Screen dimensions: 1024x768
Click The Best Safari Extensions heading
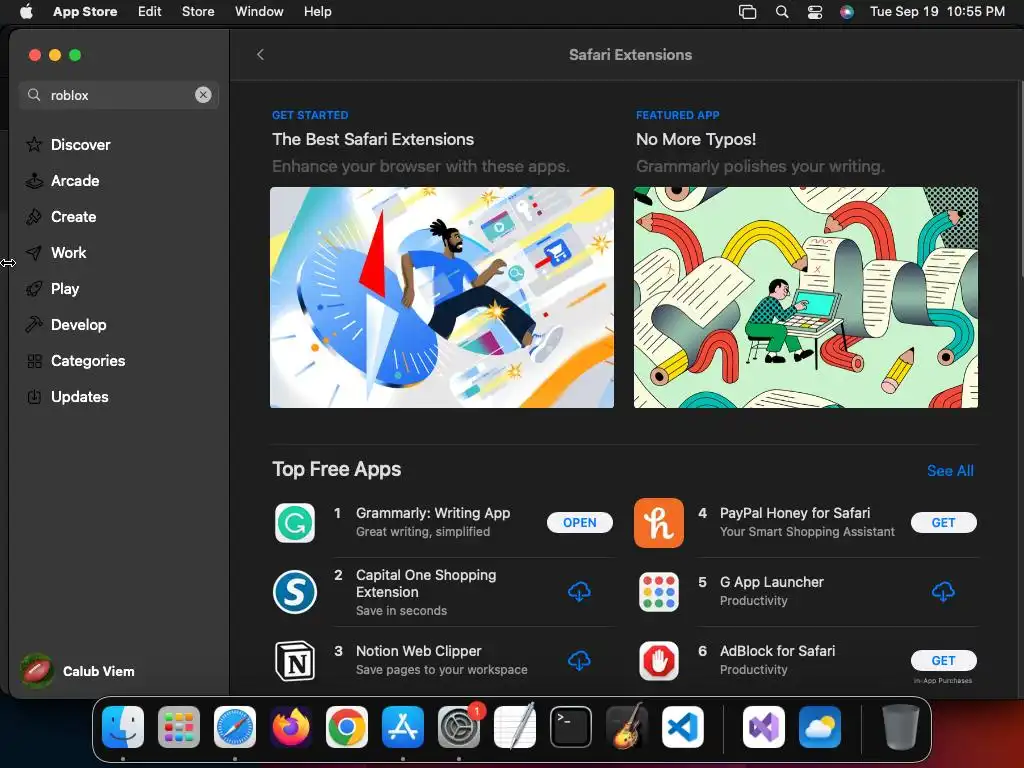pyautogui.click(x=373, y=139)
